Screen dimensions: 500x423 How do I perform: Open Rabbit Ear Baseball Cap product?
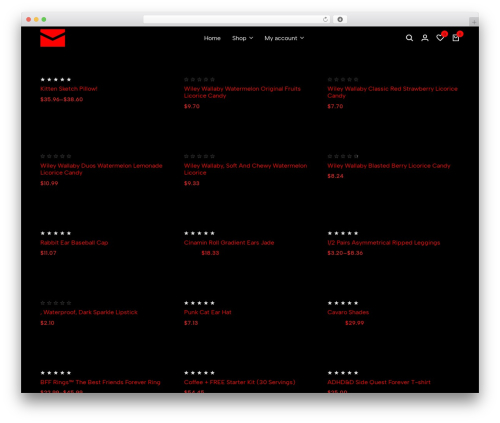point(74,243)
